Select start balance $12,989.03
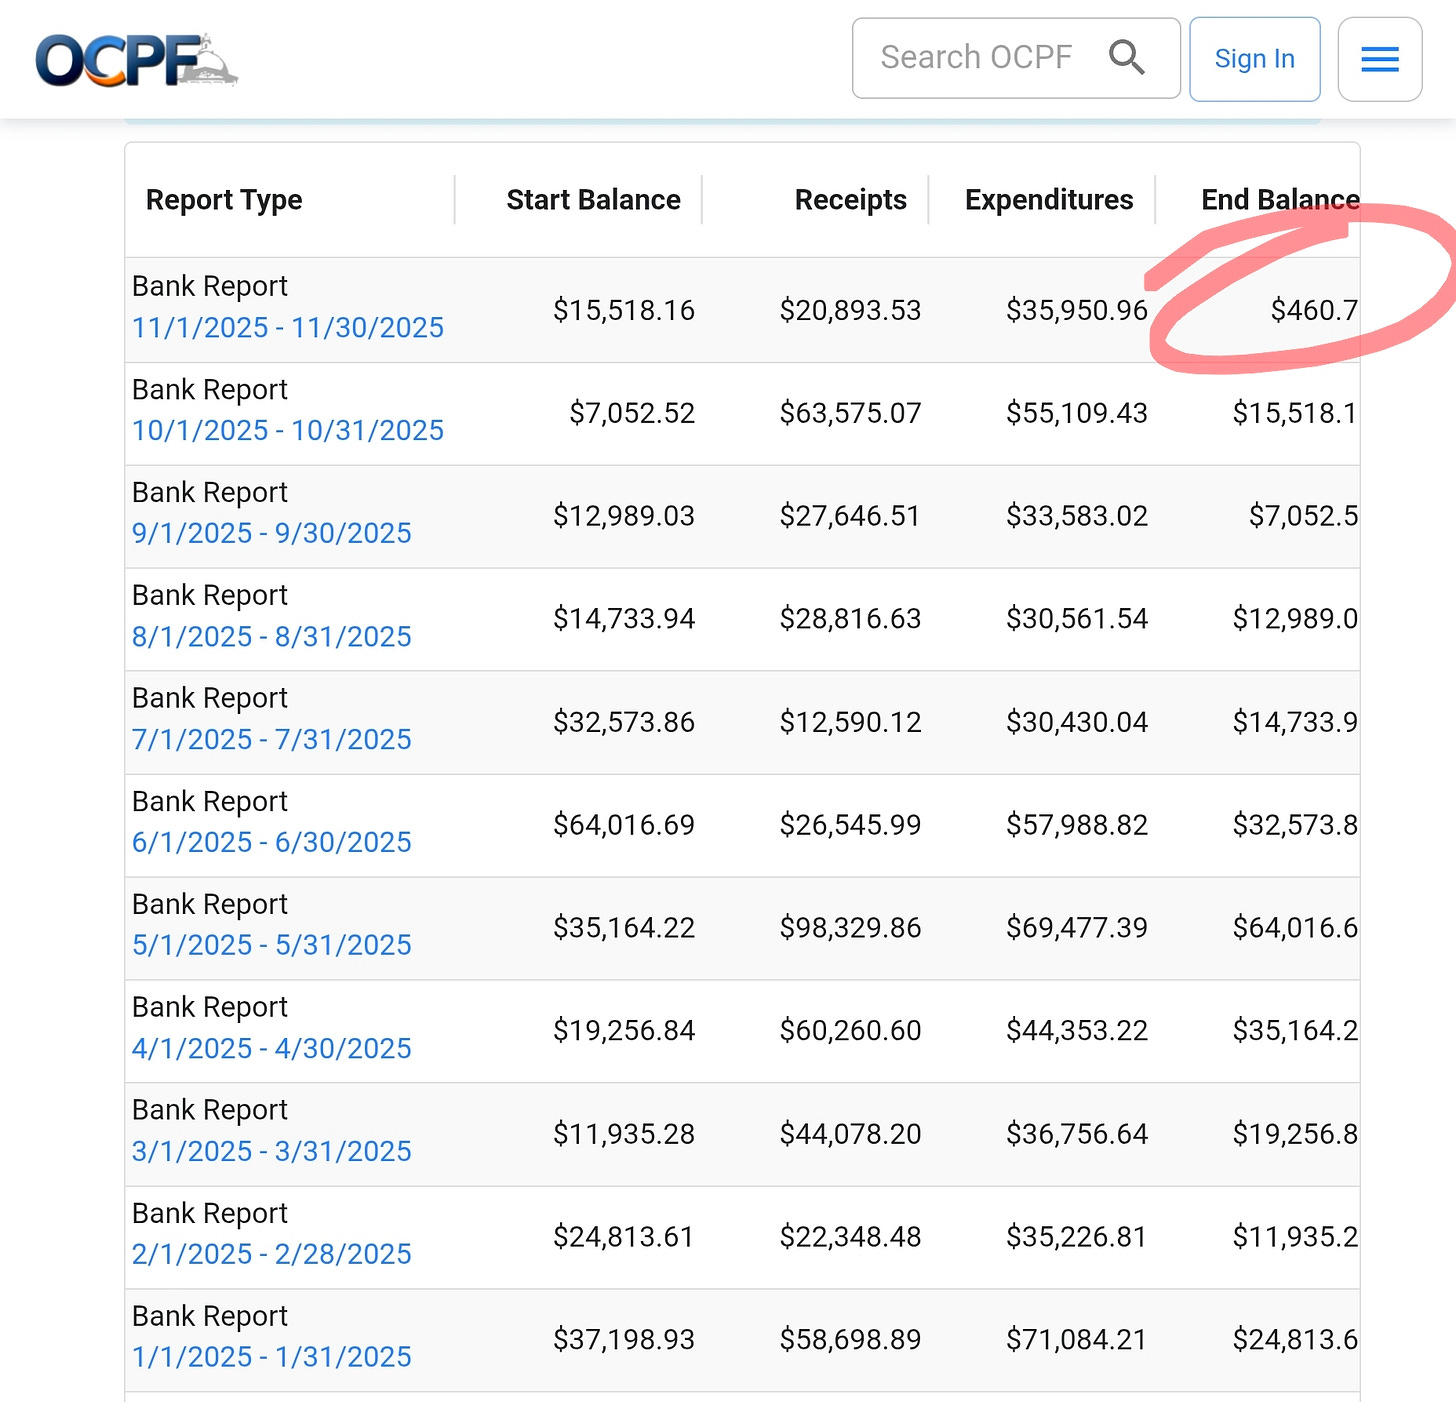This screenshot has width=1456, height=1402. tap(624, 516)
